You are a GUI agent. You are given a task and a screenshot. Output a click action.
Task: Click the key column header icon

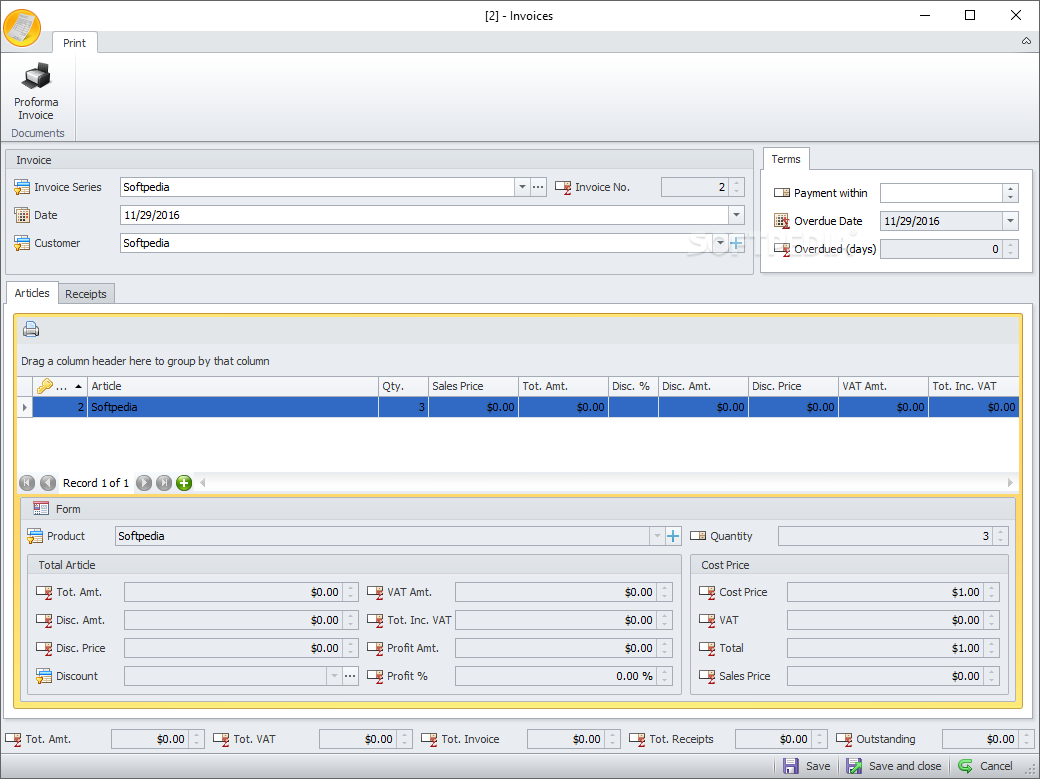[44, 386]
